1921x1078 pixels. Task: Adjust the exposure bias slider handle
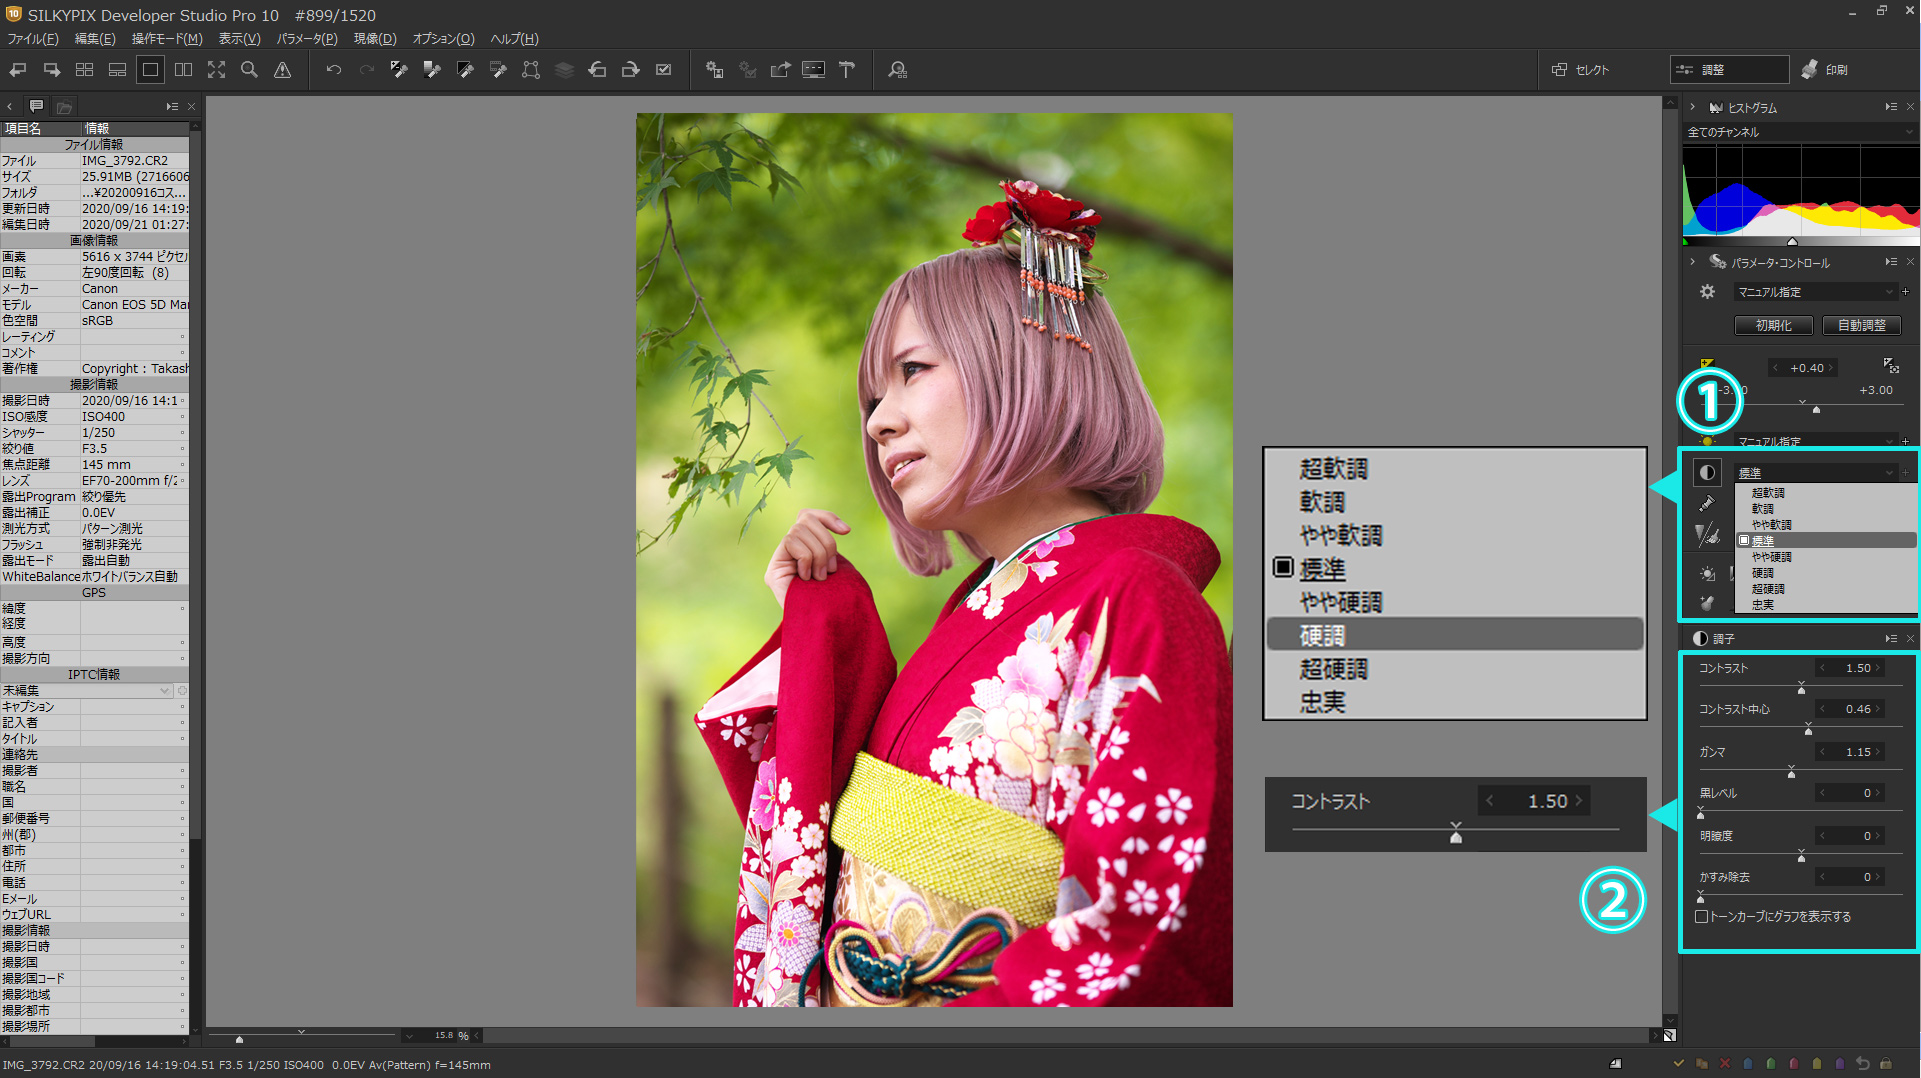[1816, 409]
